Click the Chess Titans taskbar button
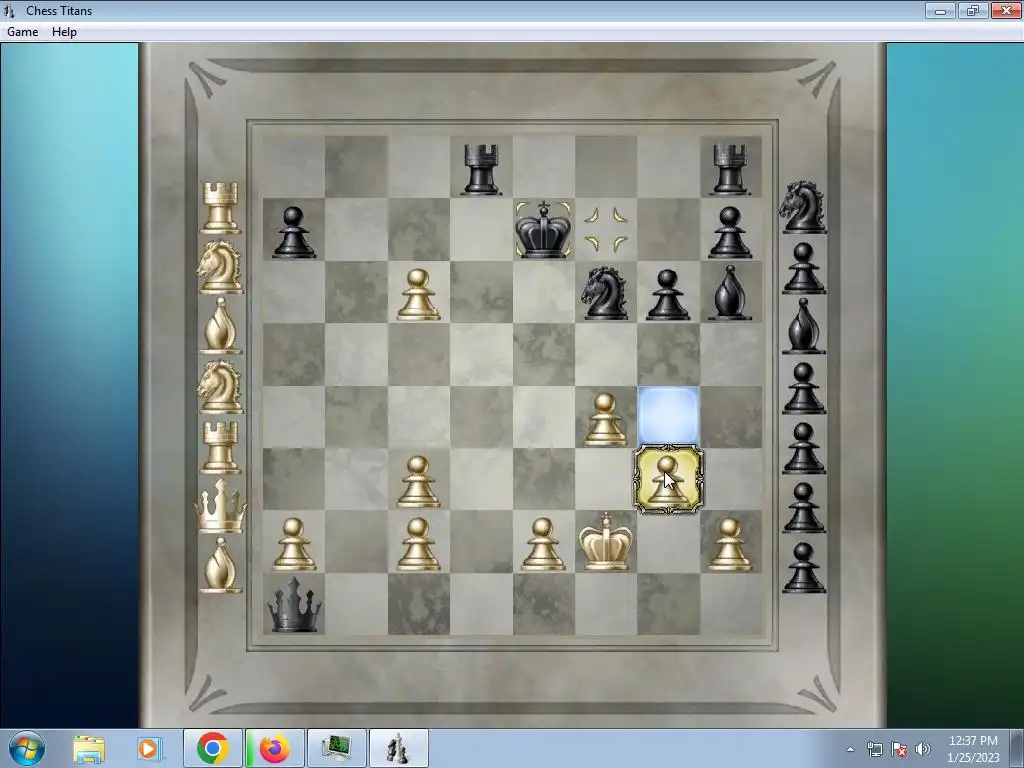Image resolution: width=1024 pixels, height=768 pixels. [398, 748]
